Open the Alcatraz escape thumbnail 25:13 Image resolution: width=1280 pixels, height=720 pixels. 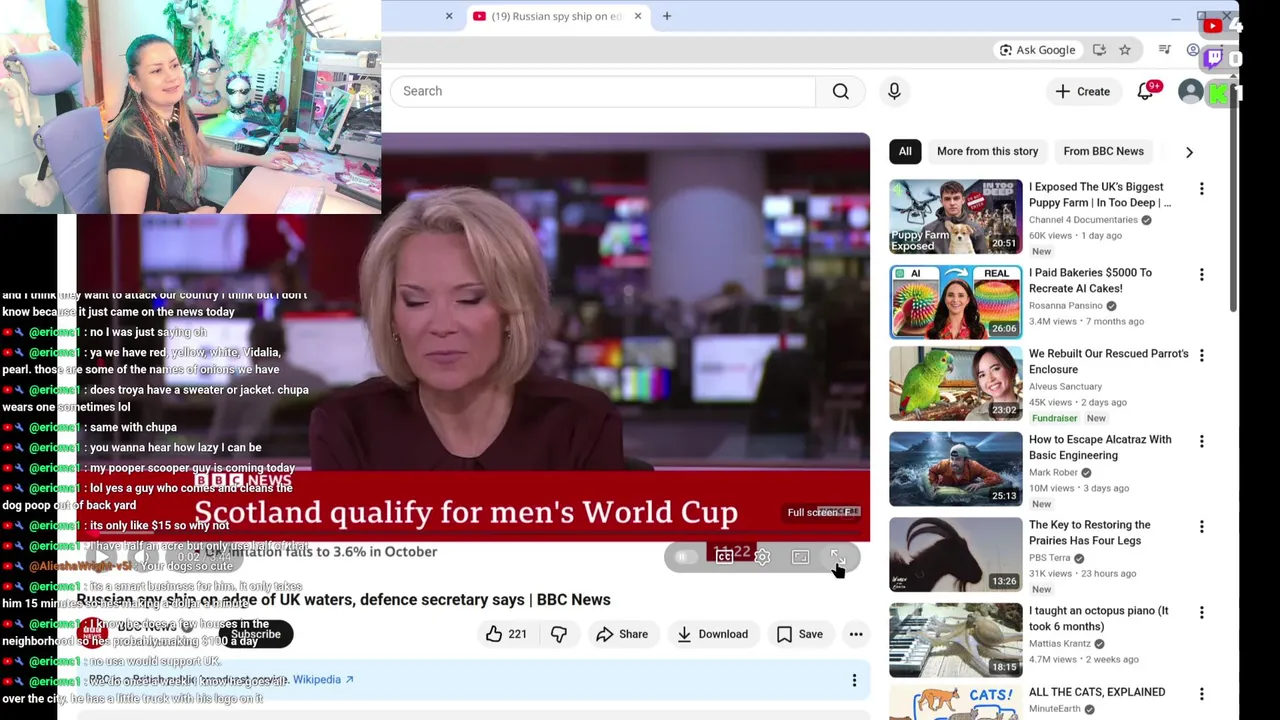coord(956,469)
